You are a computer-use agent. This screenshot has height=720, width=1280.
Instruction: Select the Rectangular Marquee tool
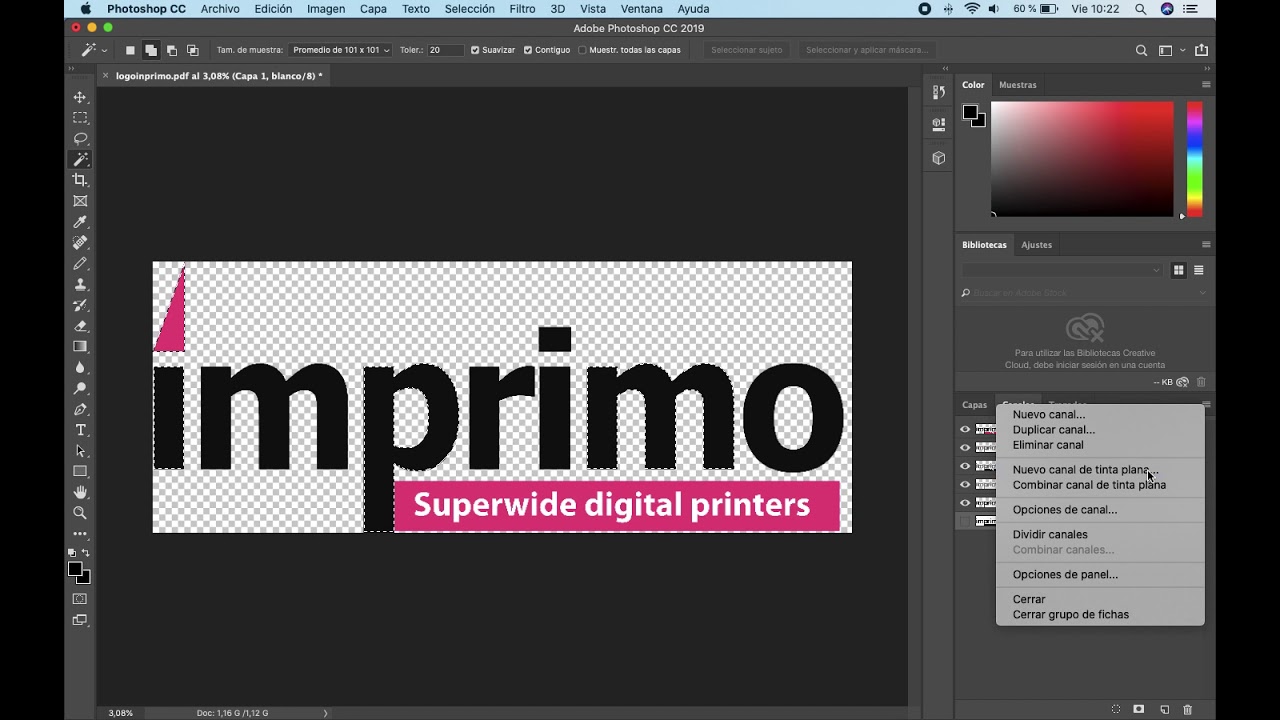(80, 118)
